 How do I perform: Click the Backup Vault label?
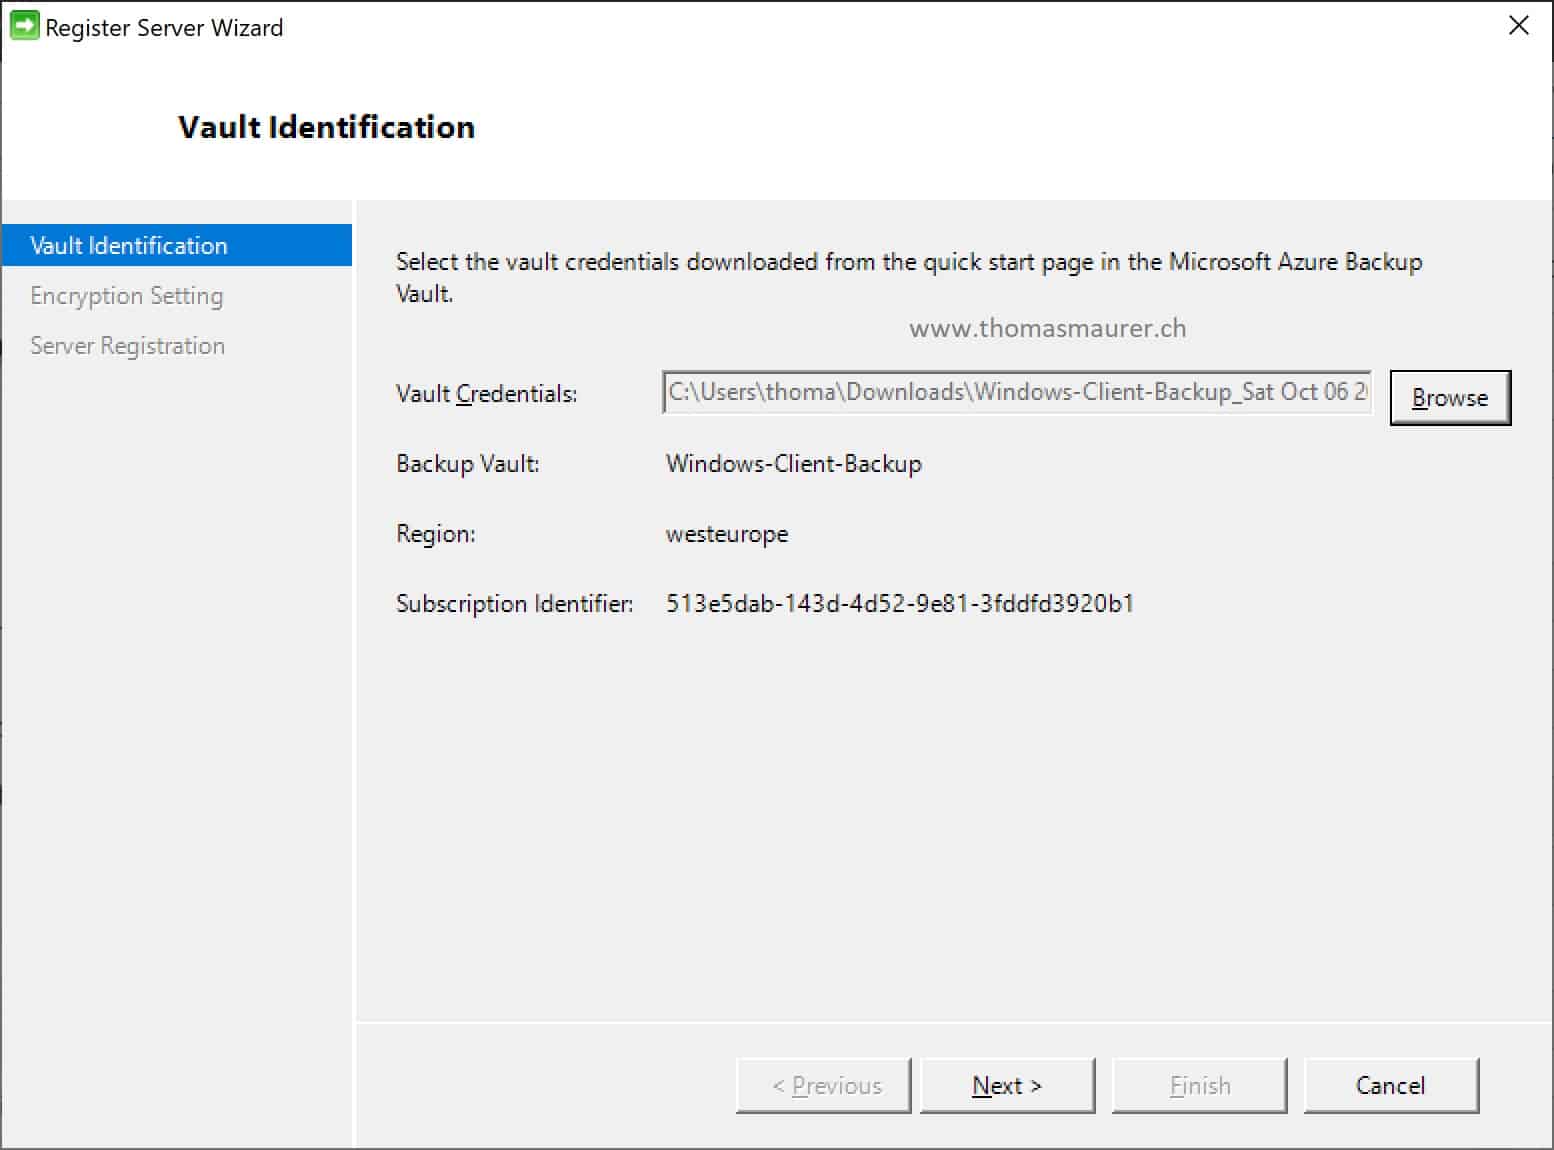(468, 464)
